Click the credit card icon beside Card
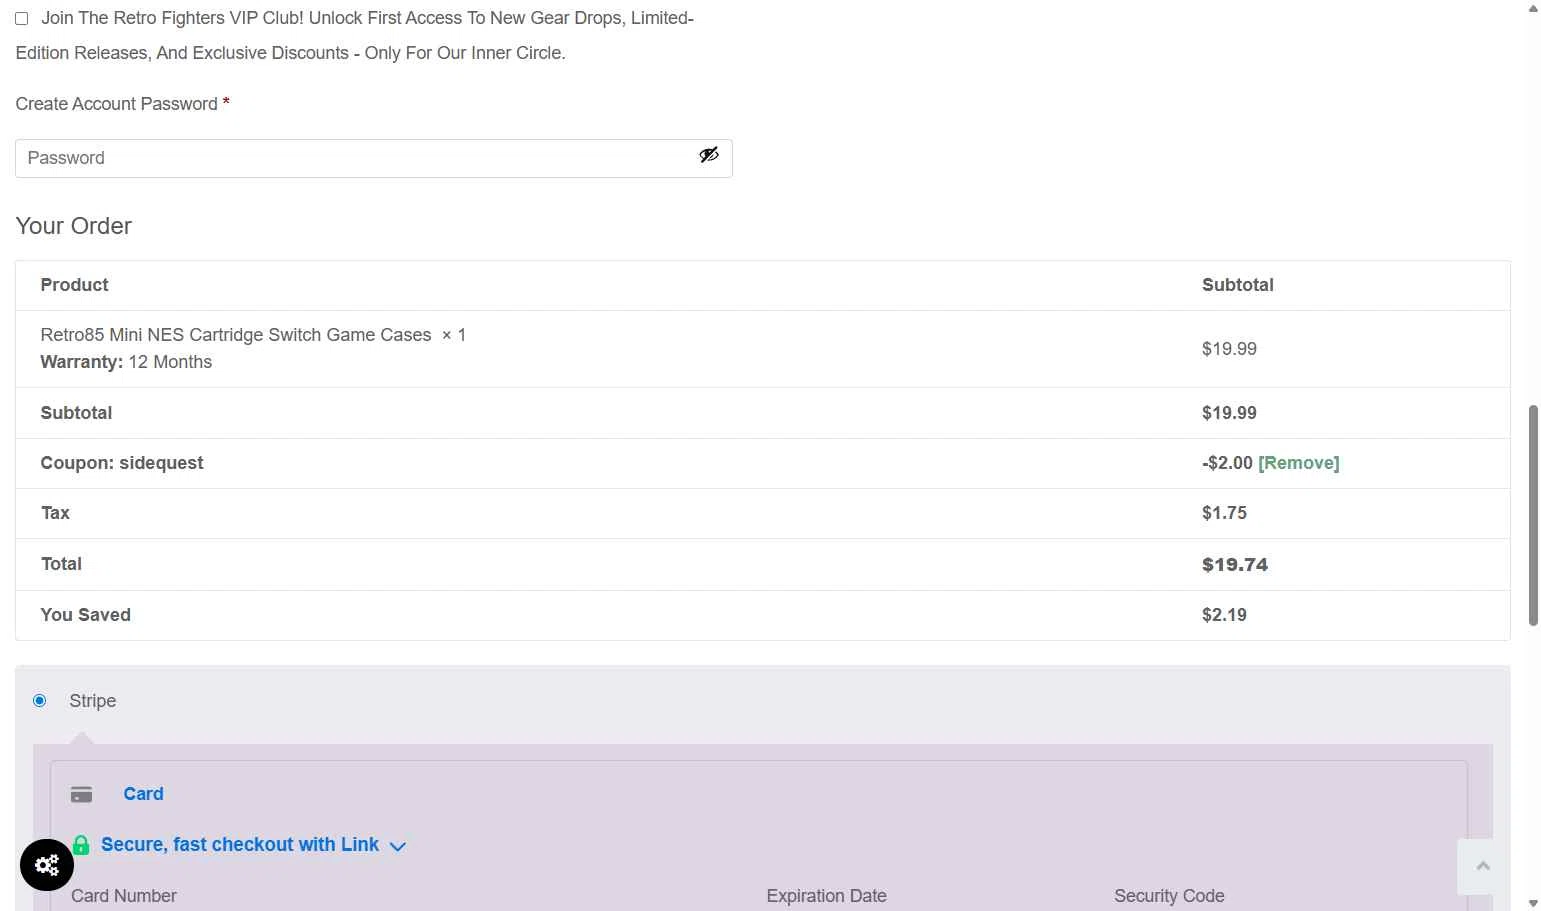The image size is (1541, 911). (x=82, y=794)
